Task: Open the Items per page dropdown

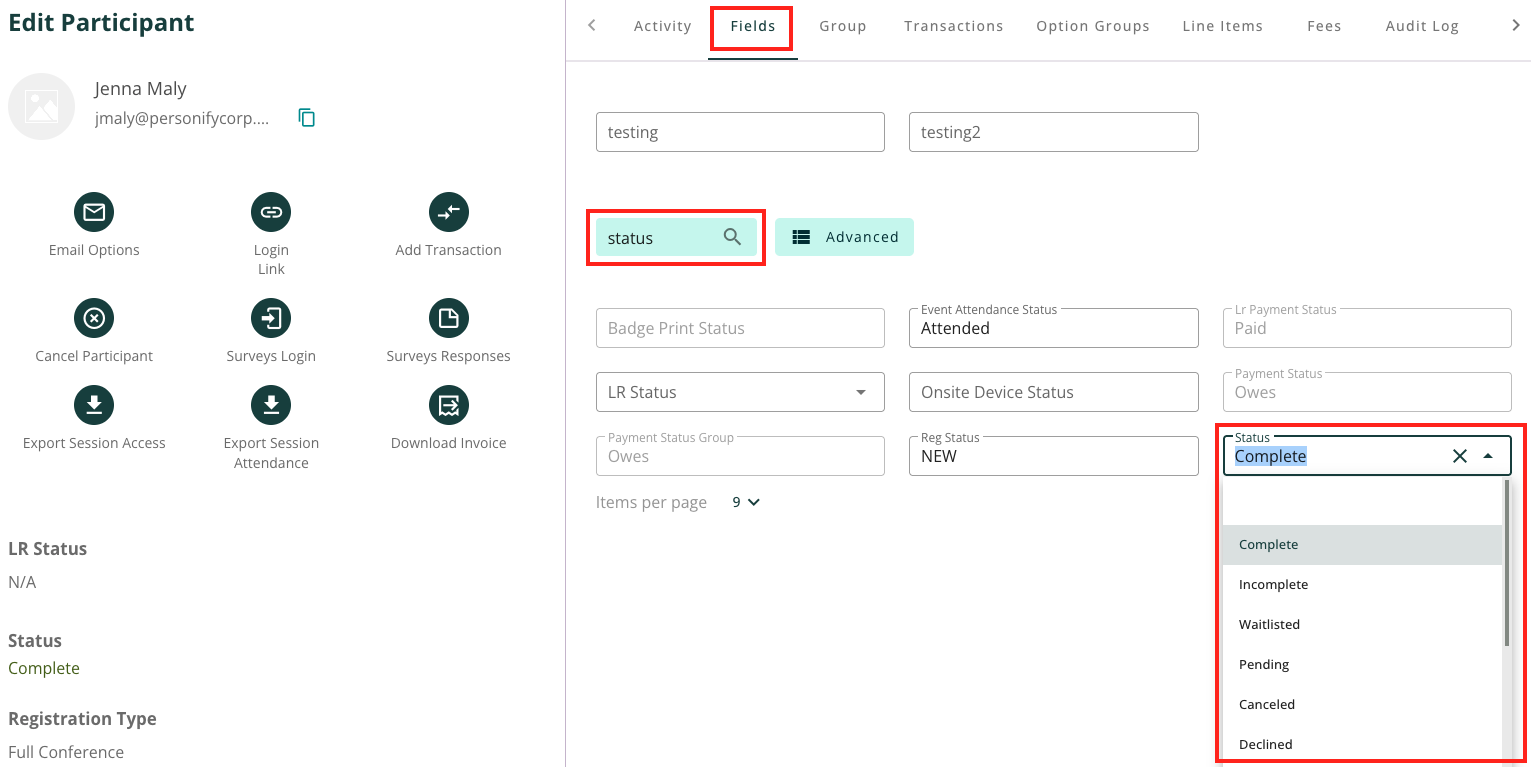Action: click(x=746, y=502)
